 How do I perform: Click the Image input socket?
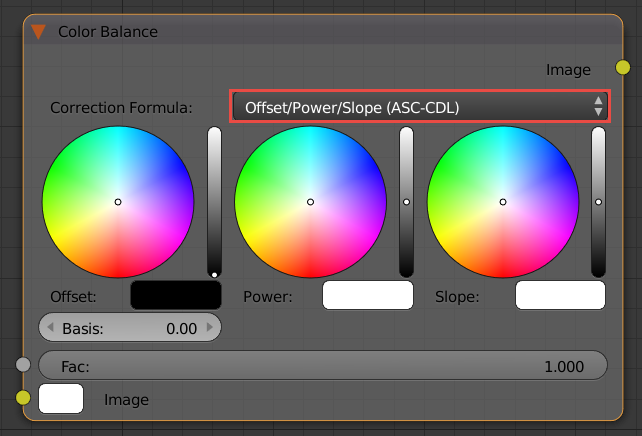[x=23, y=397]
